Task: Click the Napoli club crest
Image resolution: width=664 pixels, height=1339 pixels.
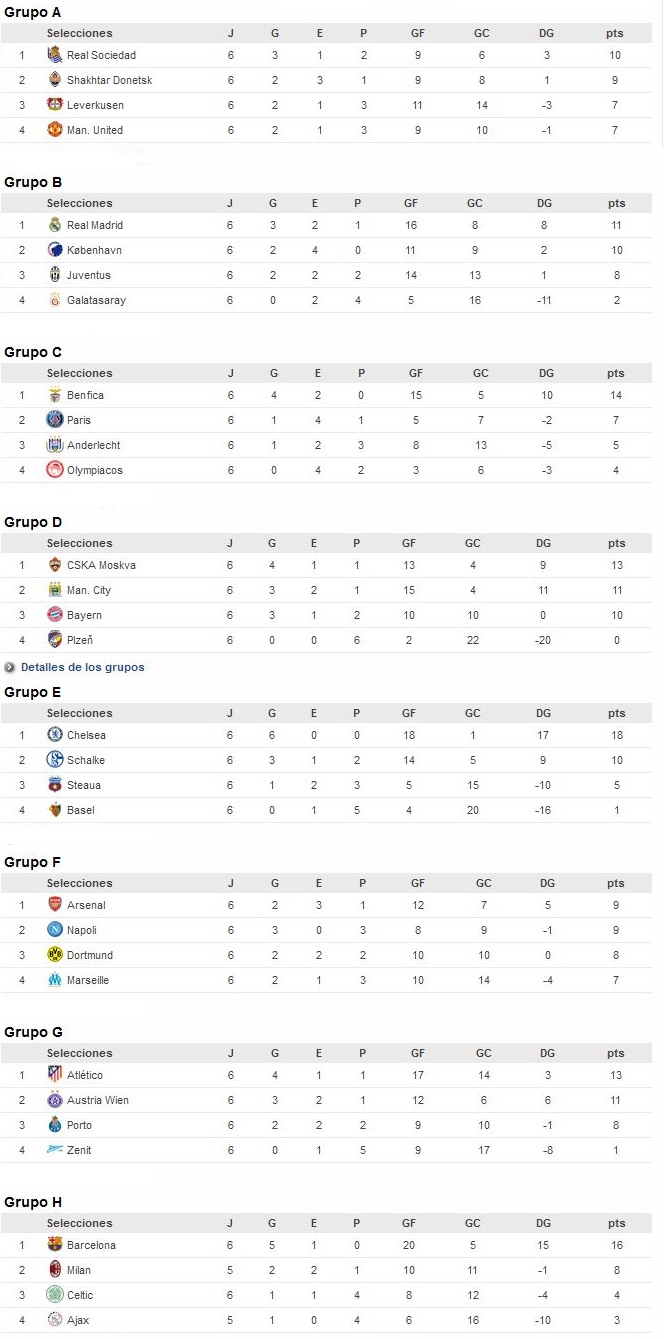Action: tap(55, 930)
